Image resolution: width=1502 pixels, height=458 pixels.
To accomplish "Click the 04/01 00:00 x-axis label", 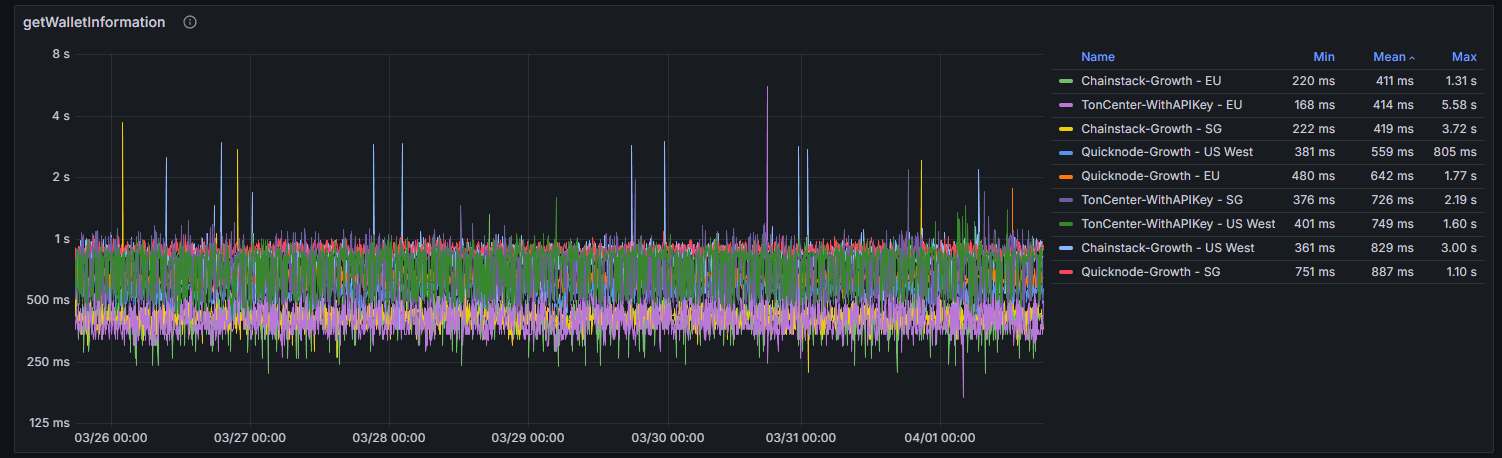I will tap(939, 438).
